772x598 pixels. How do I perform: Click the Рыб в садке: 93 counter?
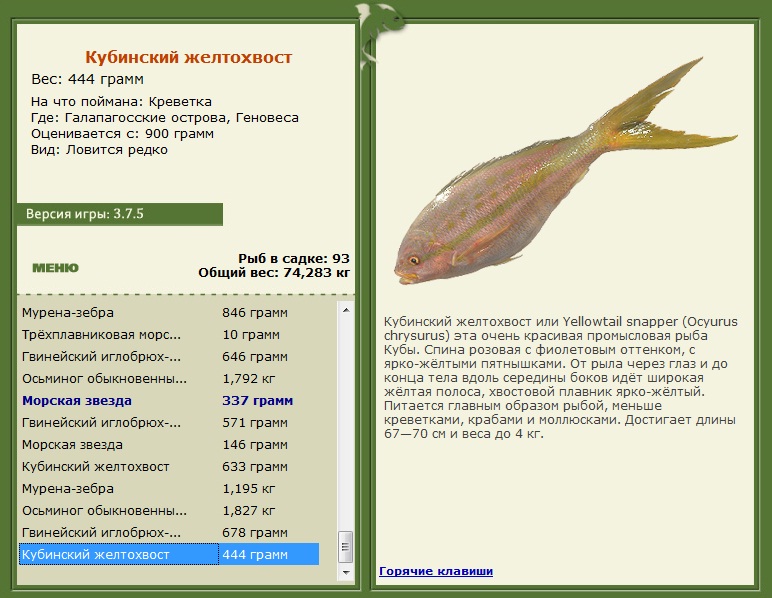[x=294, y=258]
